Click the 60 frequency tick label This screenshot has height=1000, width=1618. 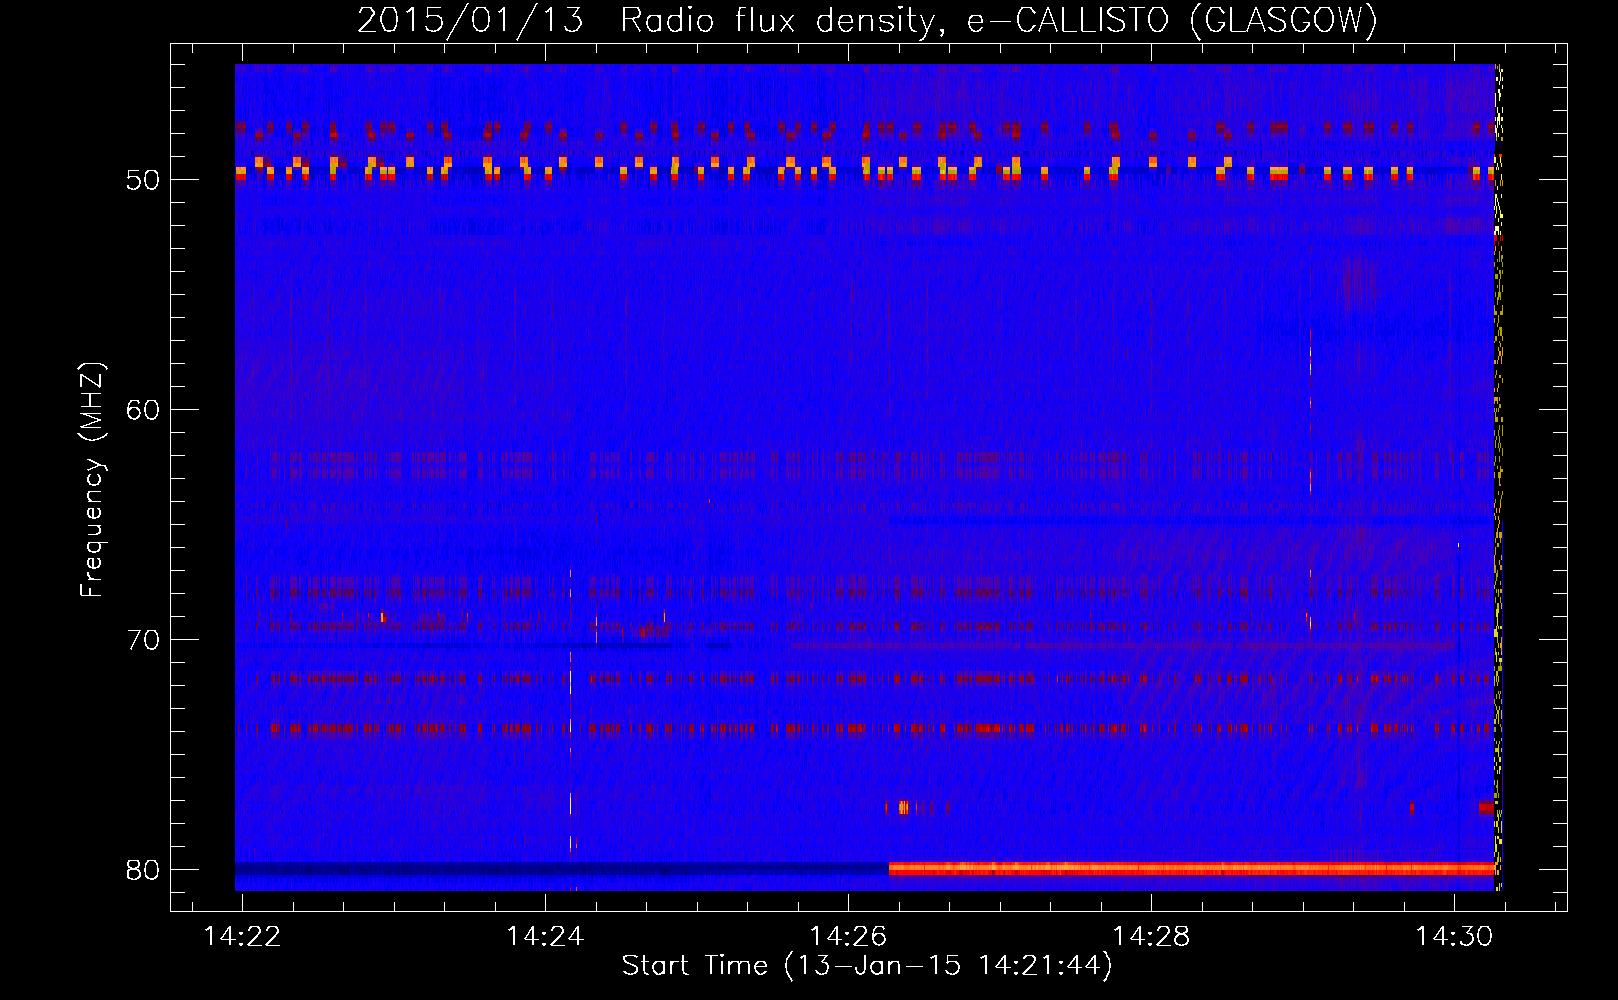[143, 410]
